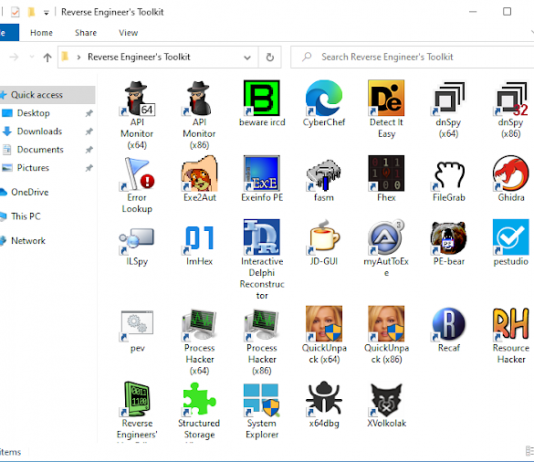Open the recent locations dropdown arrow
This screenshot has width=534, height=462.
pyautogui.click(x=32, y=57)
